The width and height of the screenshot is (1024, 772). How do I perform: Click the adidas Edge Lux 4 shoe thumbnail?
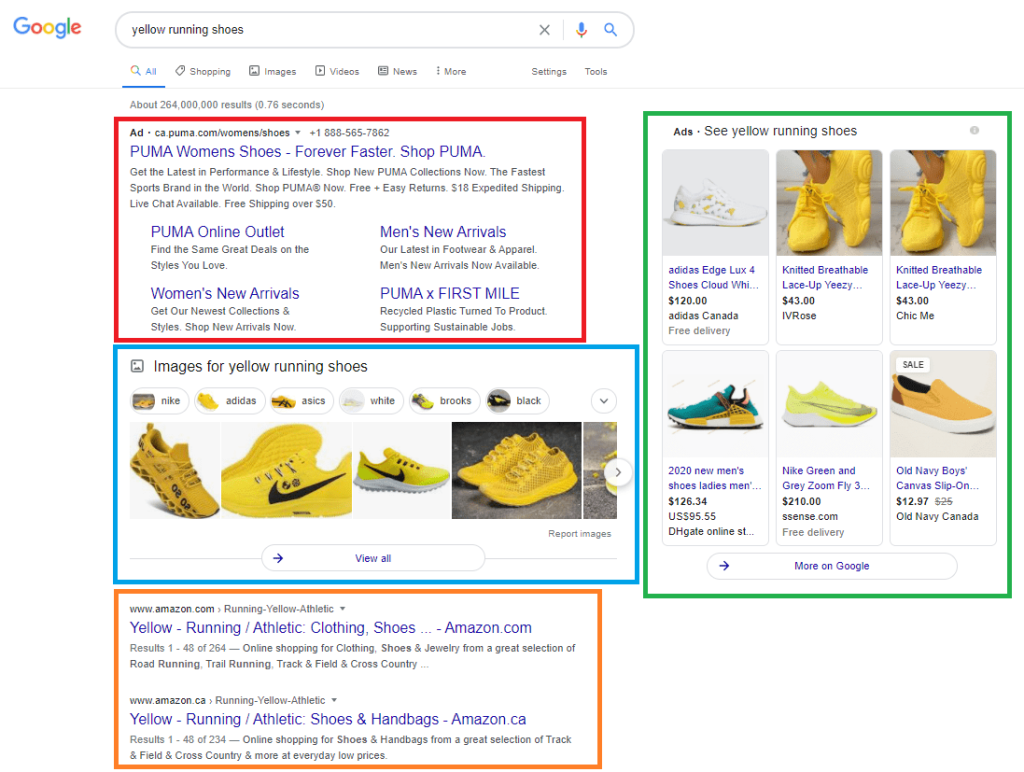click(714, 202)
